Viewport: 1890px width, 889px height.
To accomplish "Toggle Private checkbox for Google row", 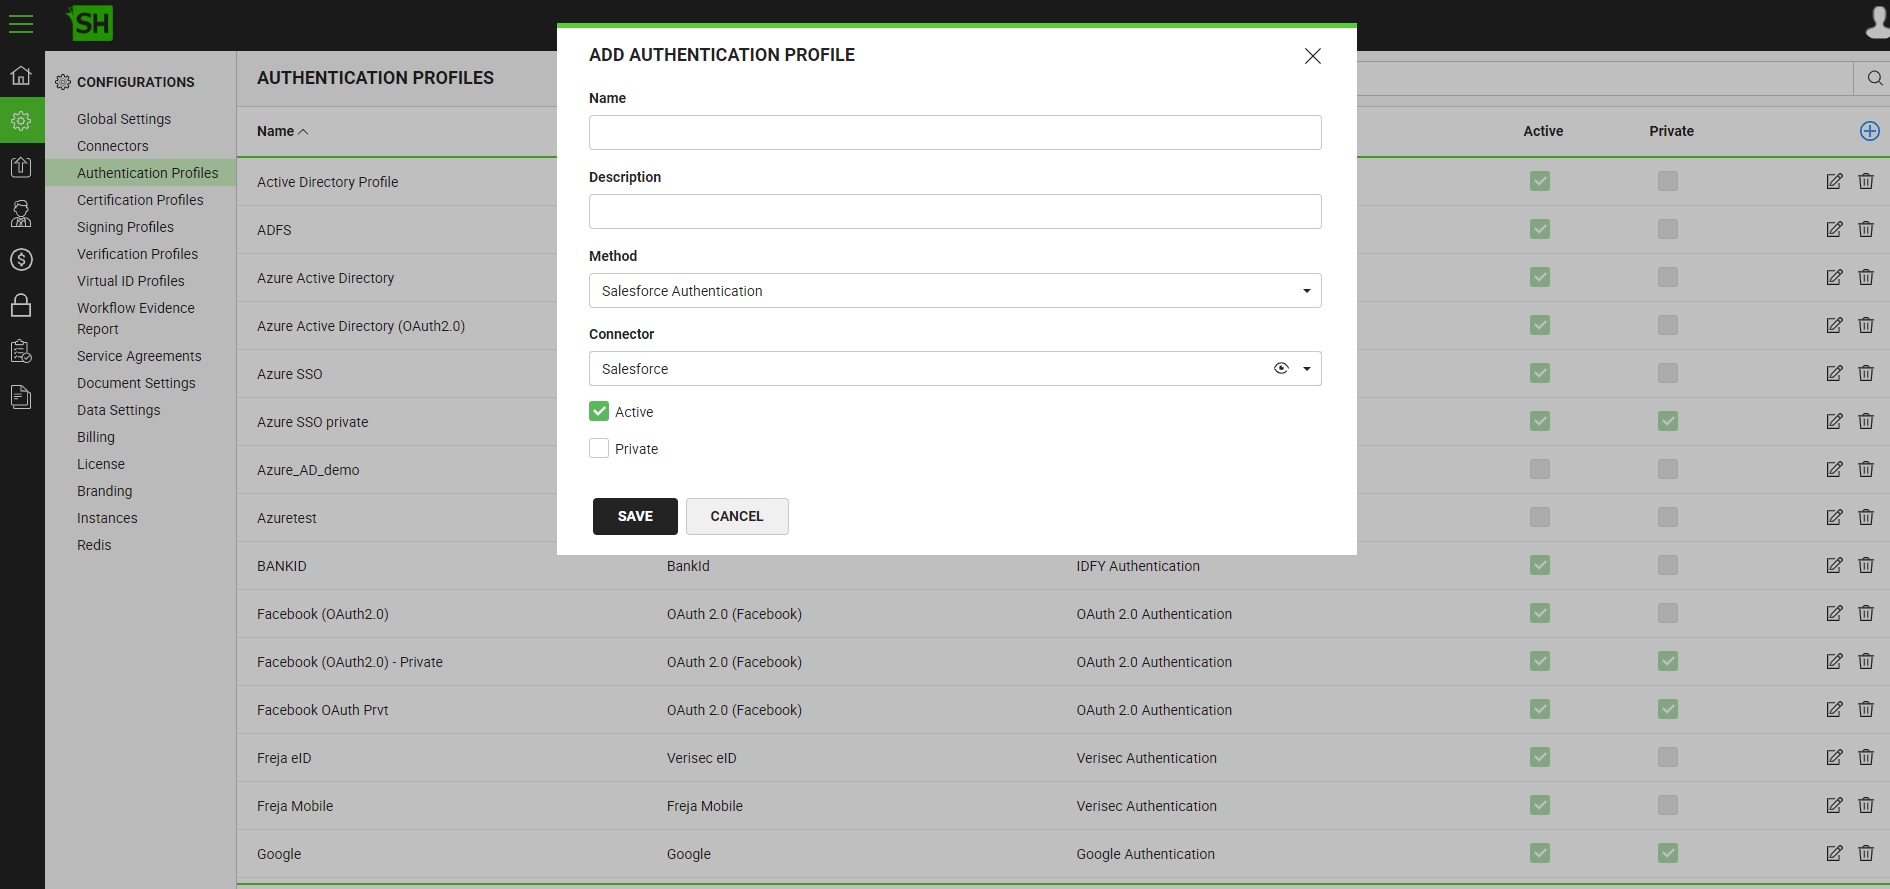I will (x=1668, y=853).
